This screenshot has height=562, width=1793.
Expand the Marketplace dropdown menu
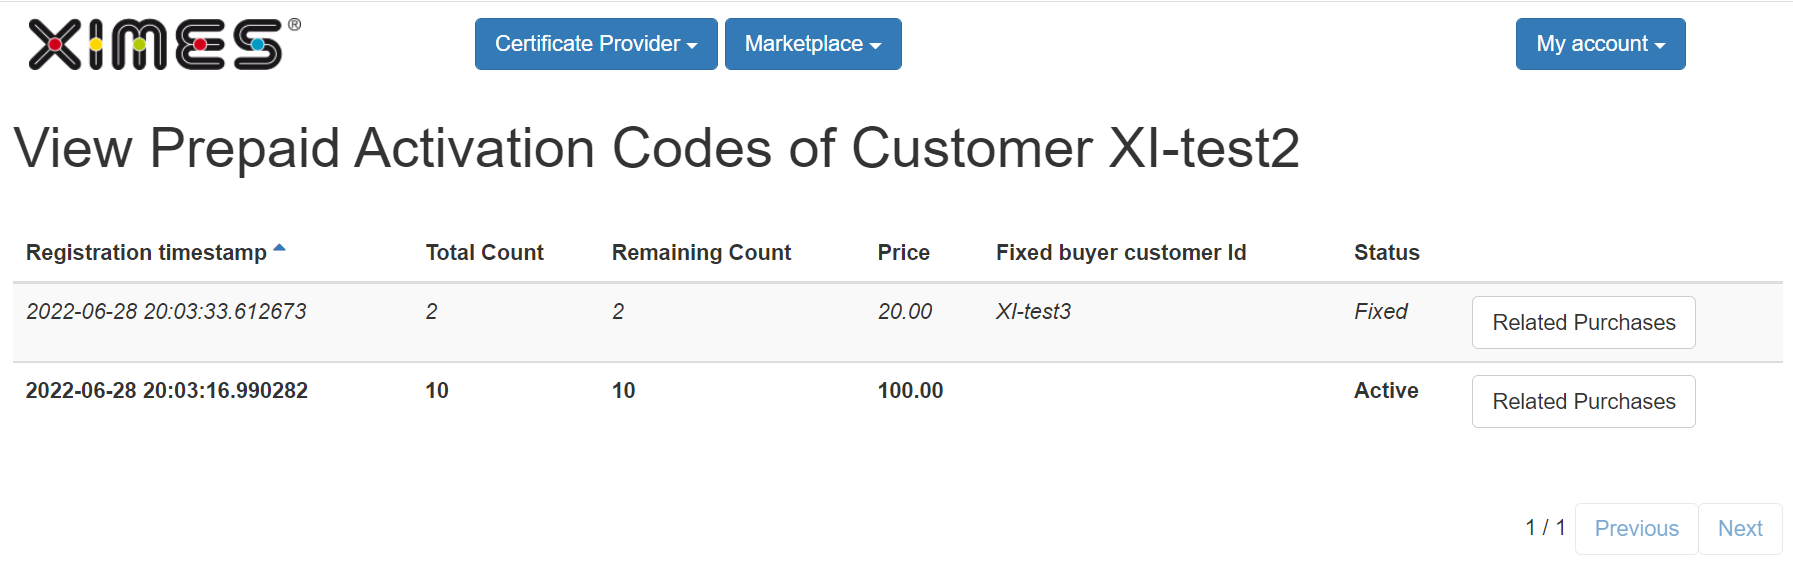click(x=813, y=44)
